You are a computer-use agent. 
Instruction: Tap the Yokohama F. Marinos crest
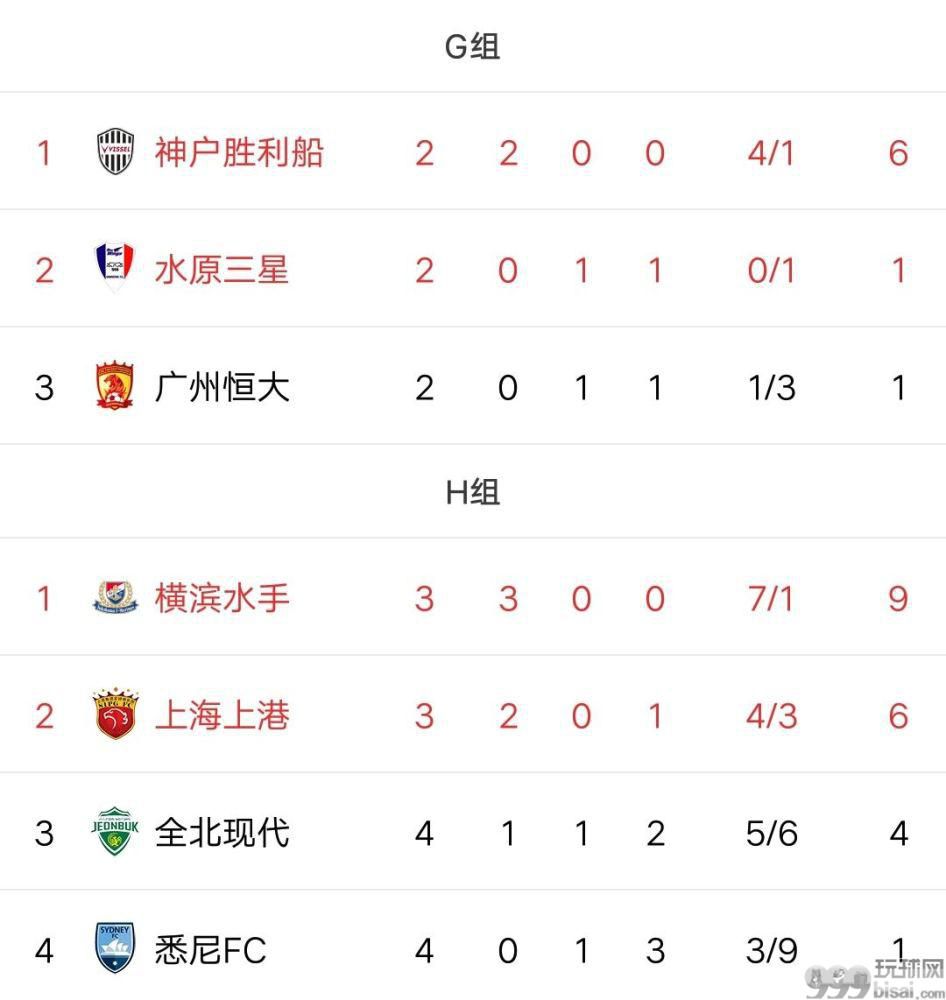pos(115,598)
